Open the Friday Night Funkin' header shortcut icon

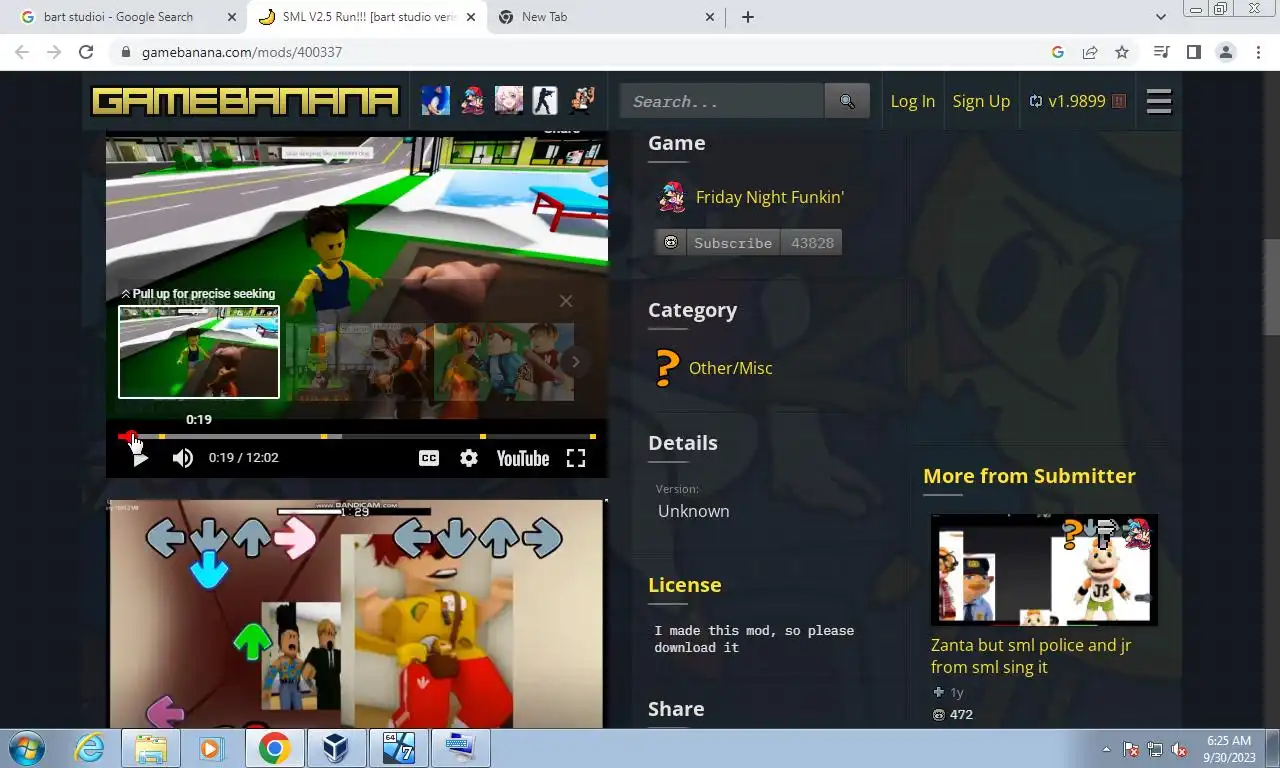tap(472, 101)
